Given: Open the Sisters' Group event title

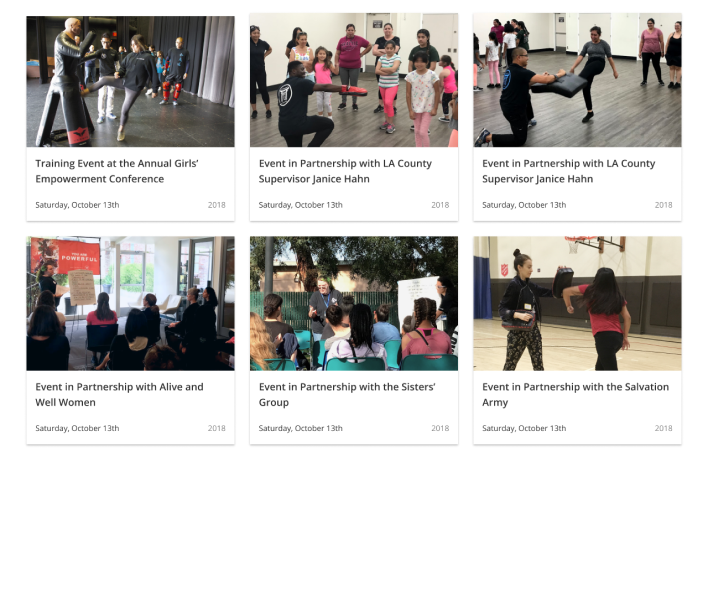Looking at the screenshot, I should [347, 395].
